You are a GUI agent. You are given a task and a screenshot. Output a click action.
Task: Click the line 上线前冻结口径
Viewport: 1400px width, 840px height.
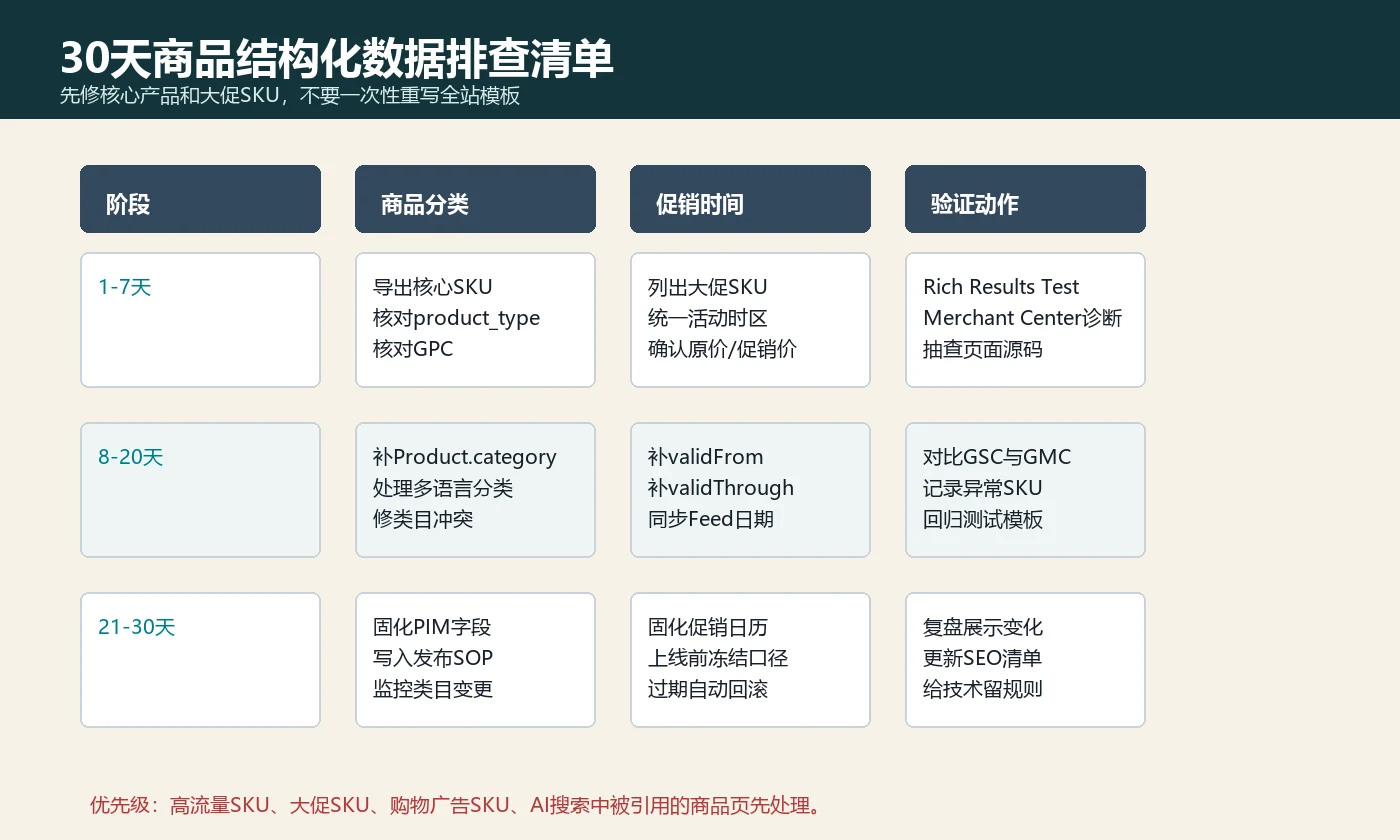[x=718, y=658]
